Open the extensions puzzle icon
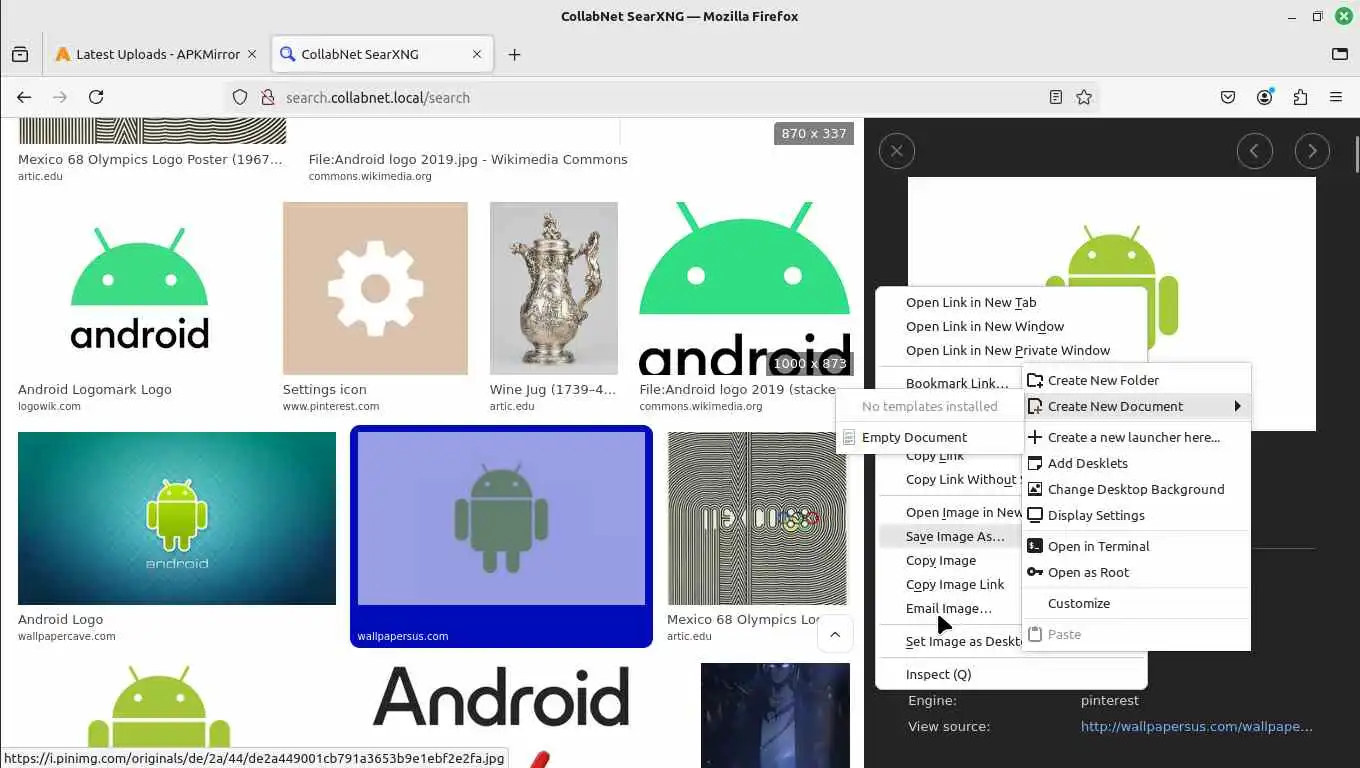Viewport: 1360px width, 768px height. pos(1300,97)
